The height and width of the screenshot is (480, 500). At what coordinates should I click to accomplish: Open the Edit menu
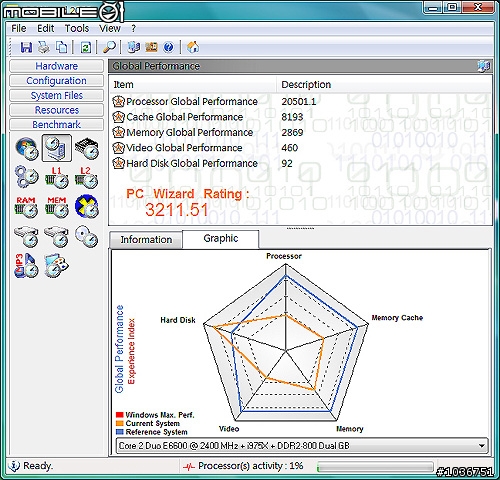pos(45,29)
